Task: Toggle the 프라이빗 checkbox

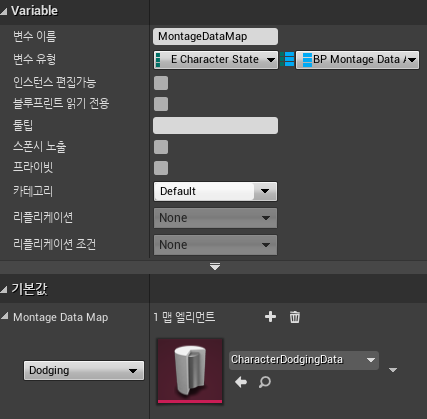Action: point(161,168)
